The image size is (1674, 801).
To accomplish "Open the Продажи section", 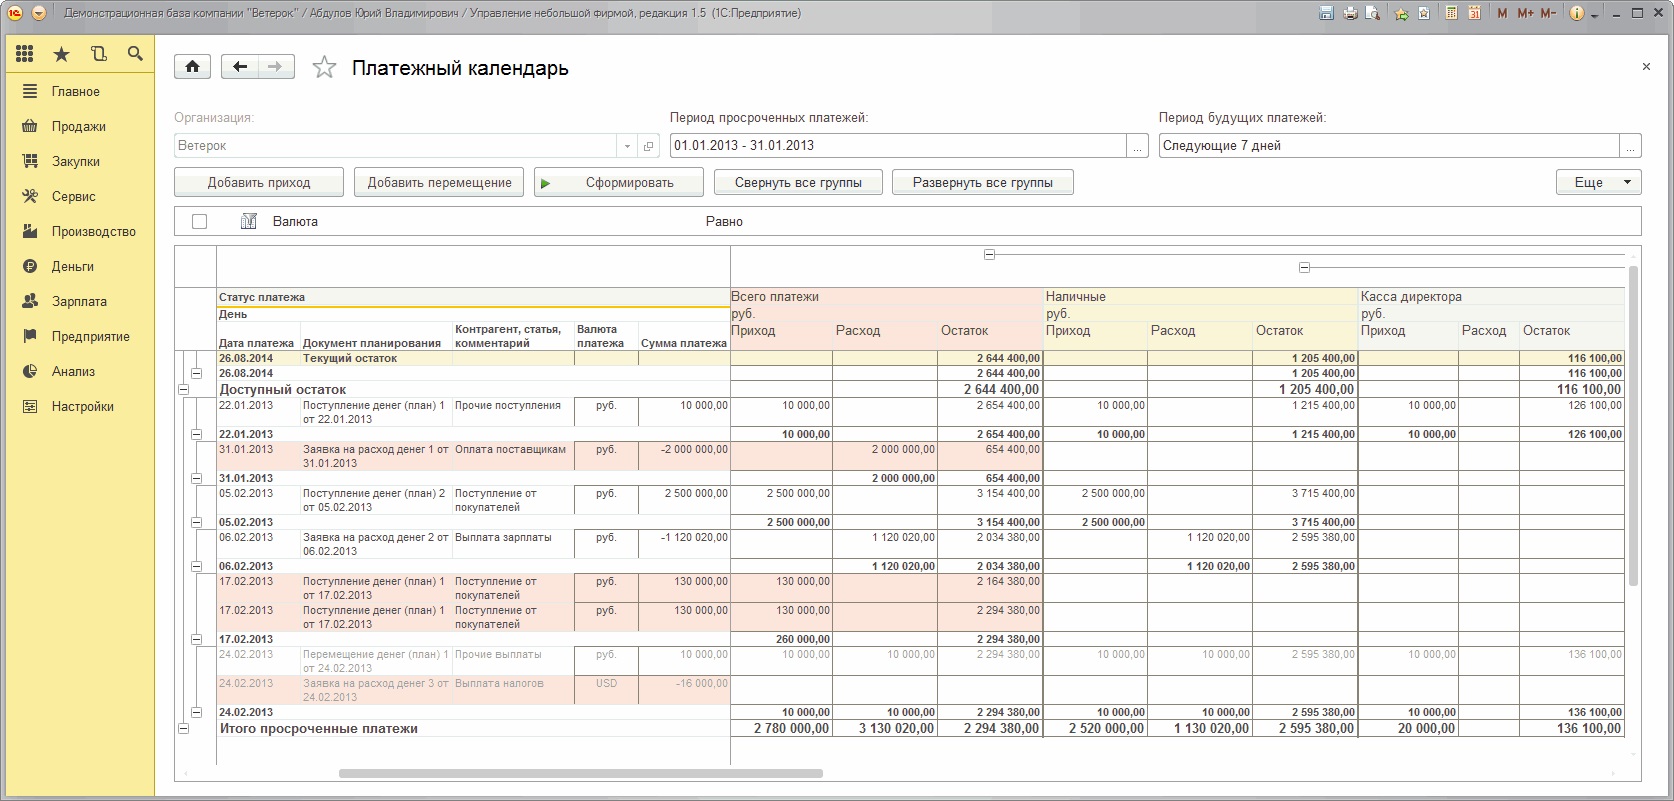I will [x=79, y=126].
